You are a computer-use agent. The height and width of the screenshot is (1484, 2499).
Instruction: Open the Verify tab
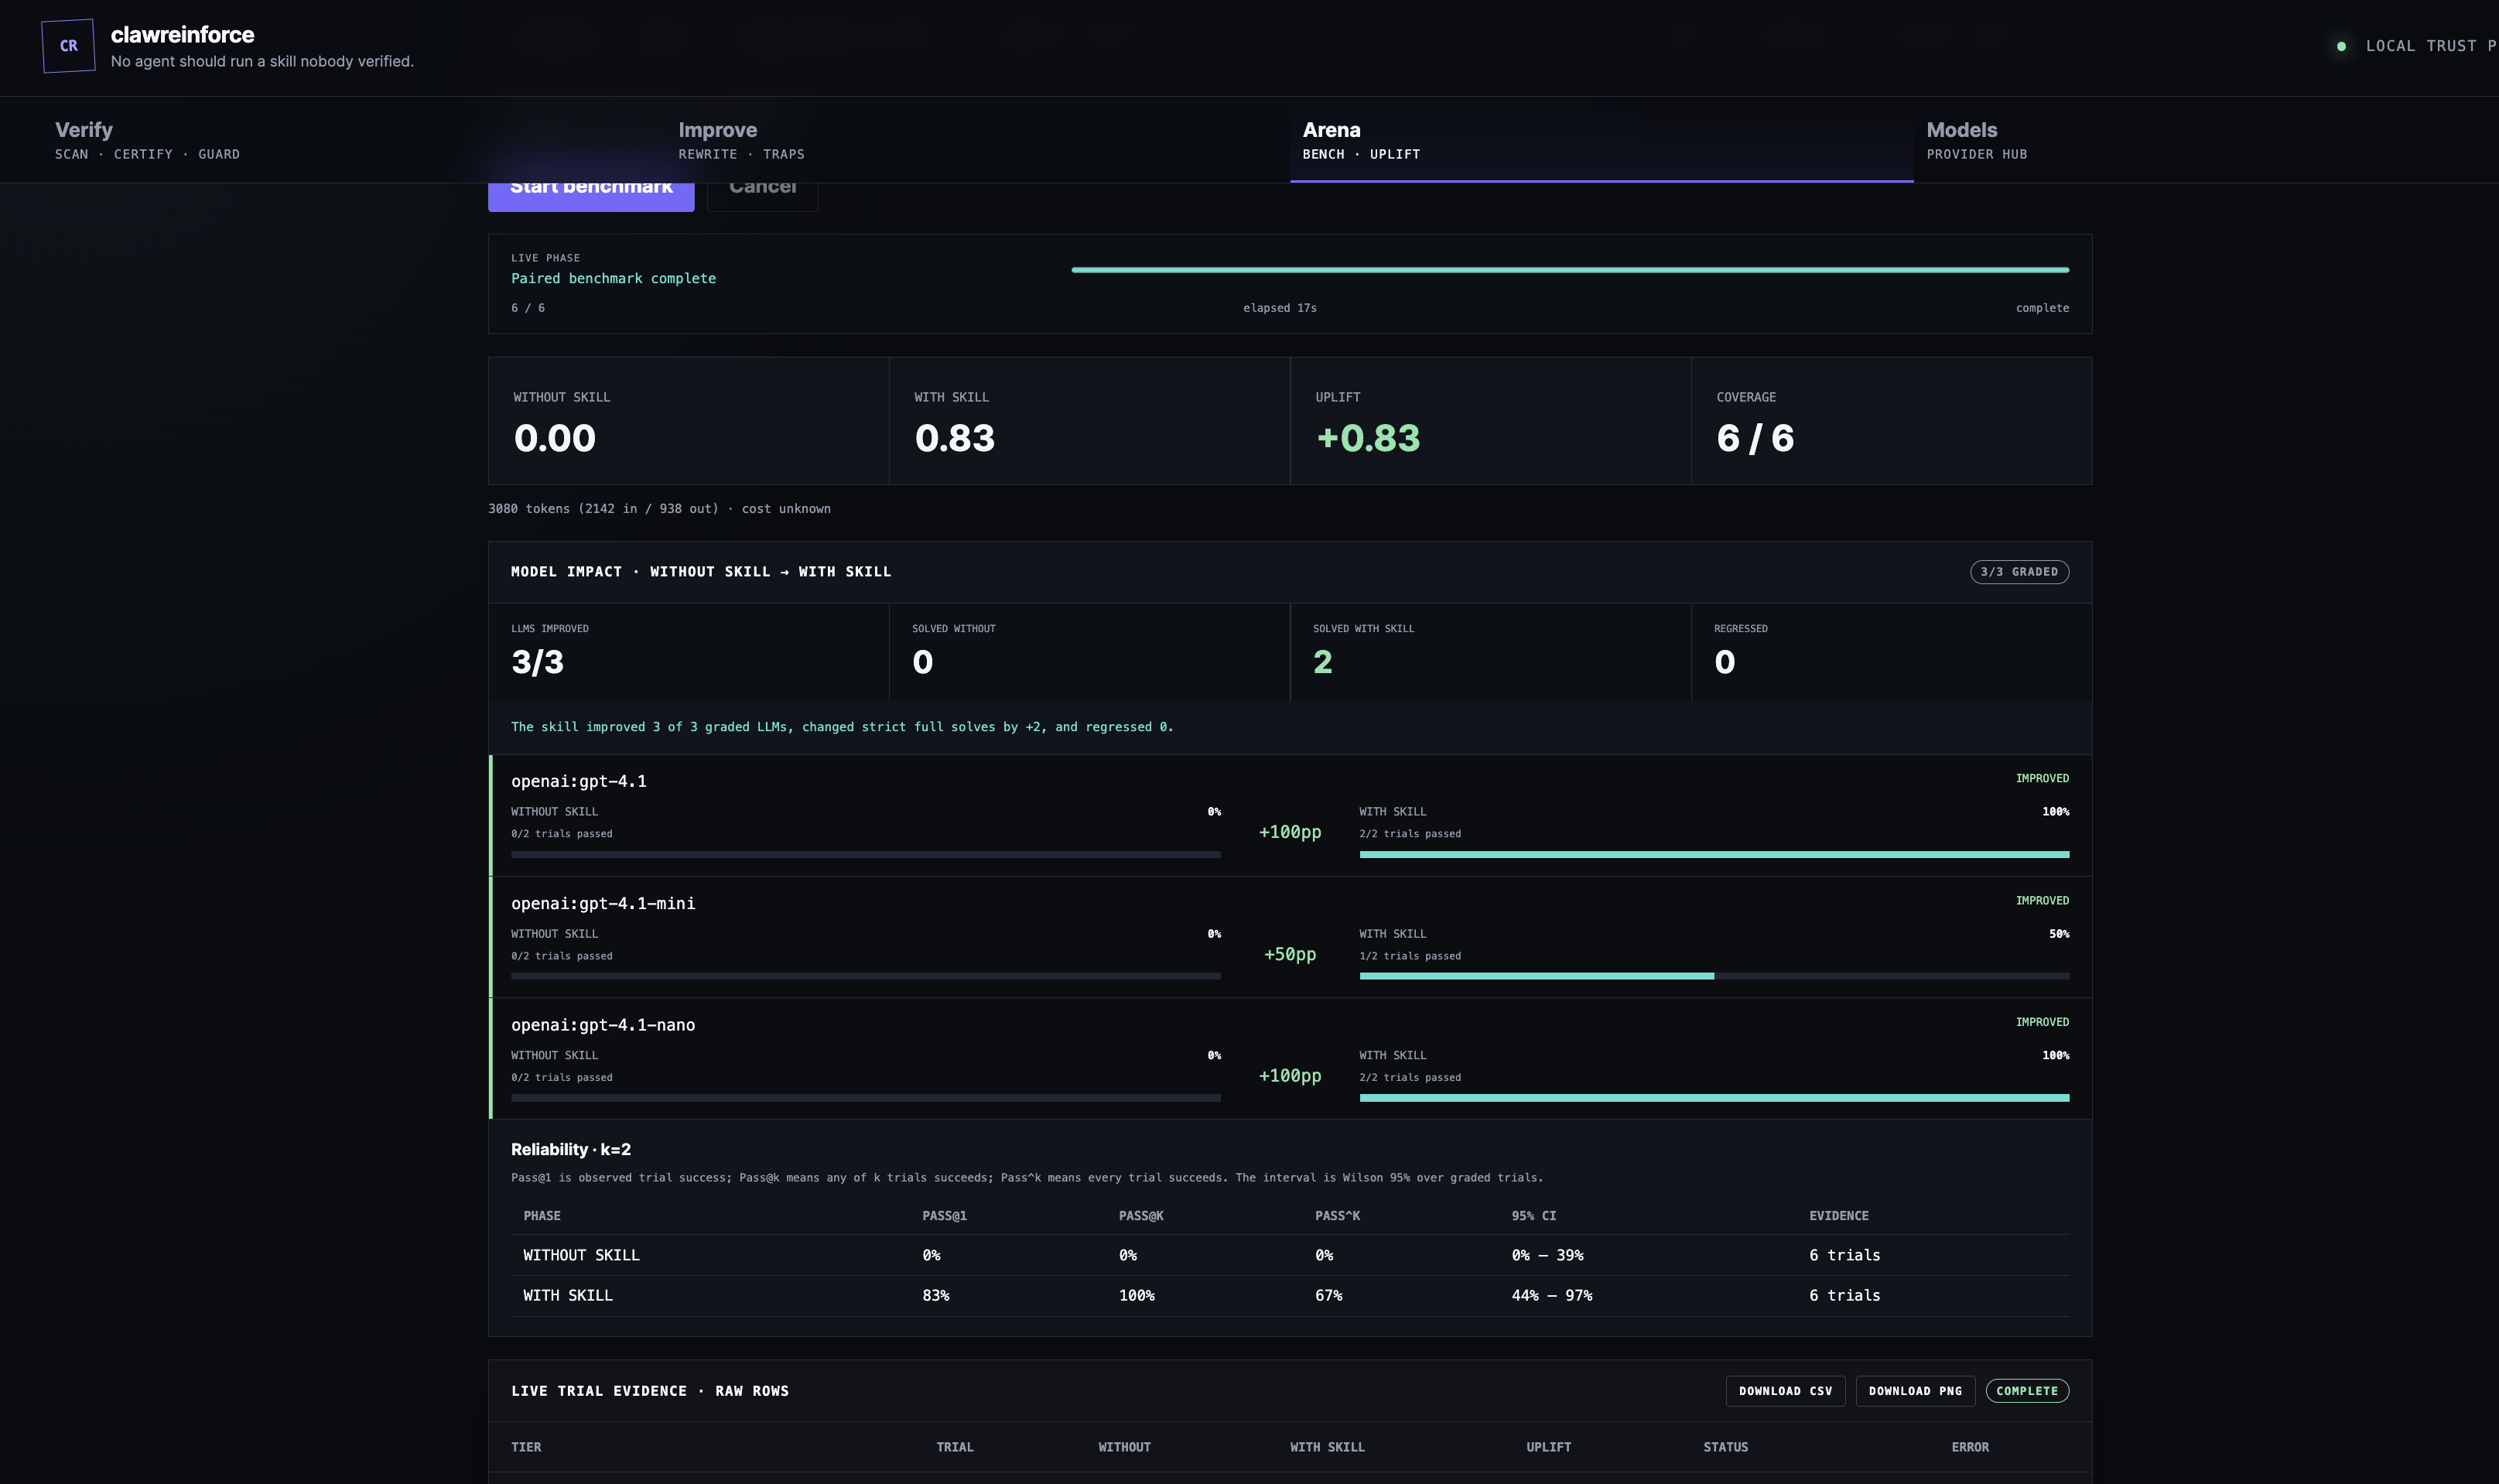click(x=147, y=140)
